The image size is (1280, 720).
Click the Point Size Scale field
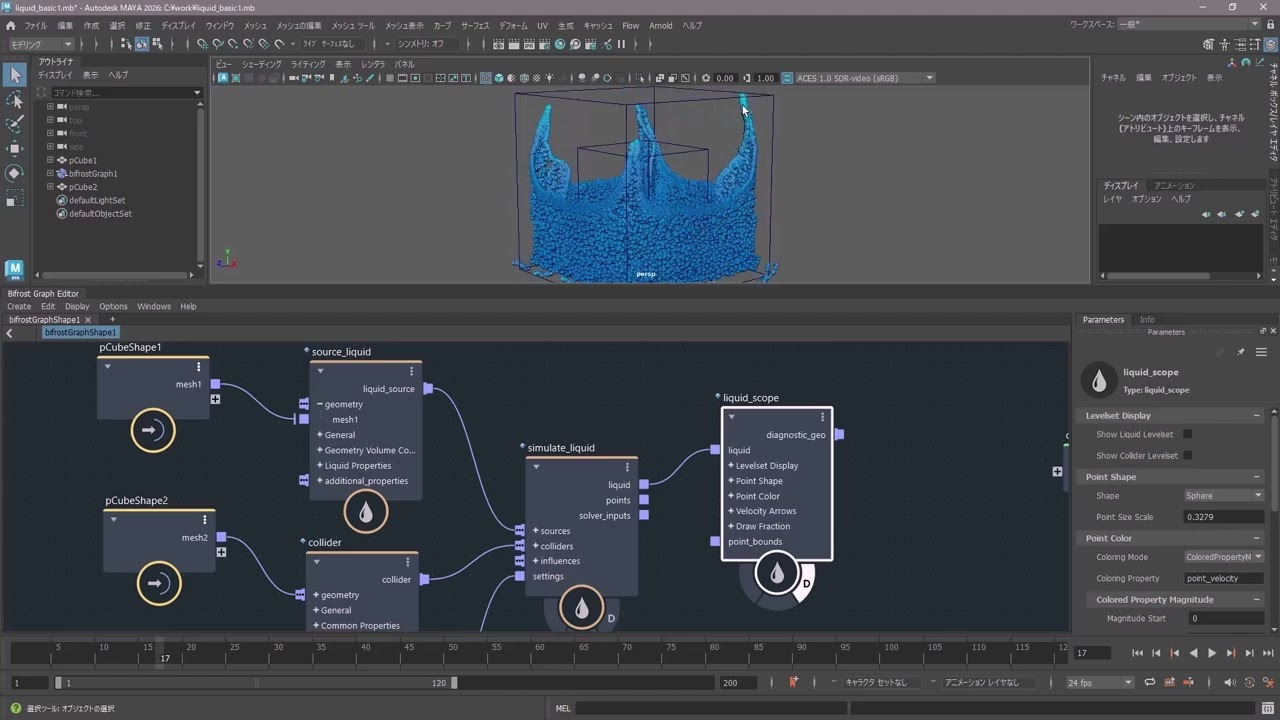tap(1224, 517)
